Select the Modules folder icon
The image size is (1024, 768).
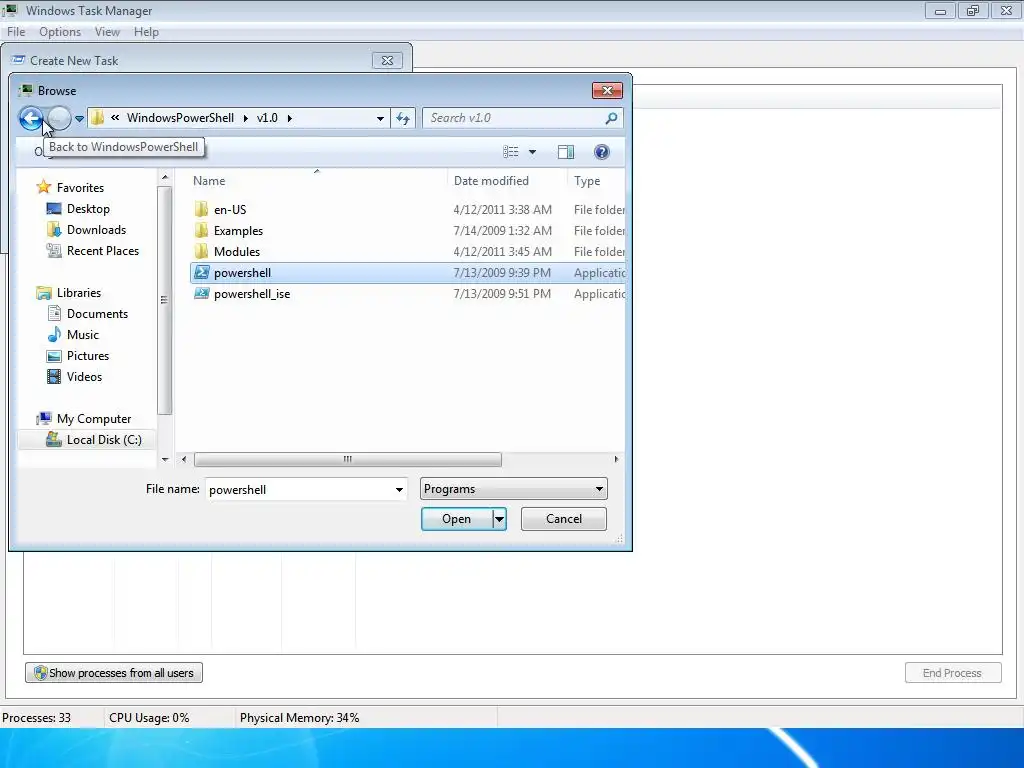click(202, 251)
